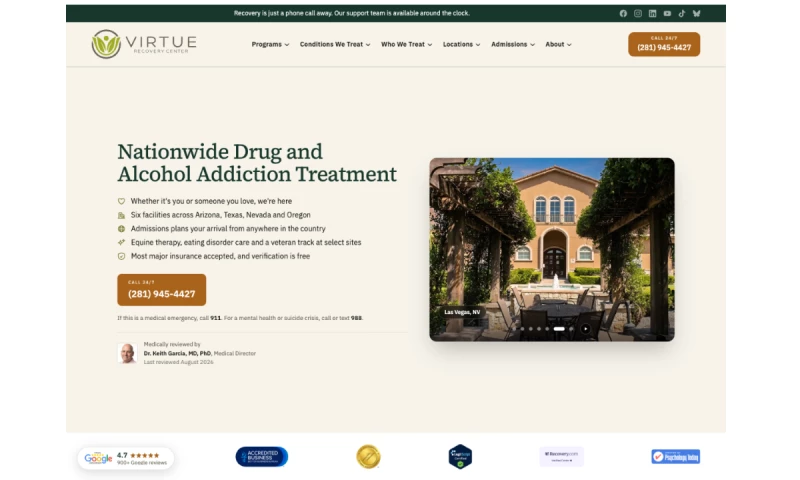Click Dr. Keith Garcia's photo

pyautogui.click(x=127, y=353)
